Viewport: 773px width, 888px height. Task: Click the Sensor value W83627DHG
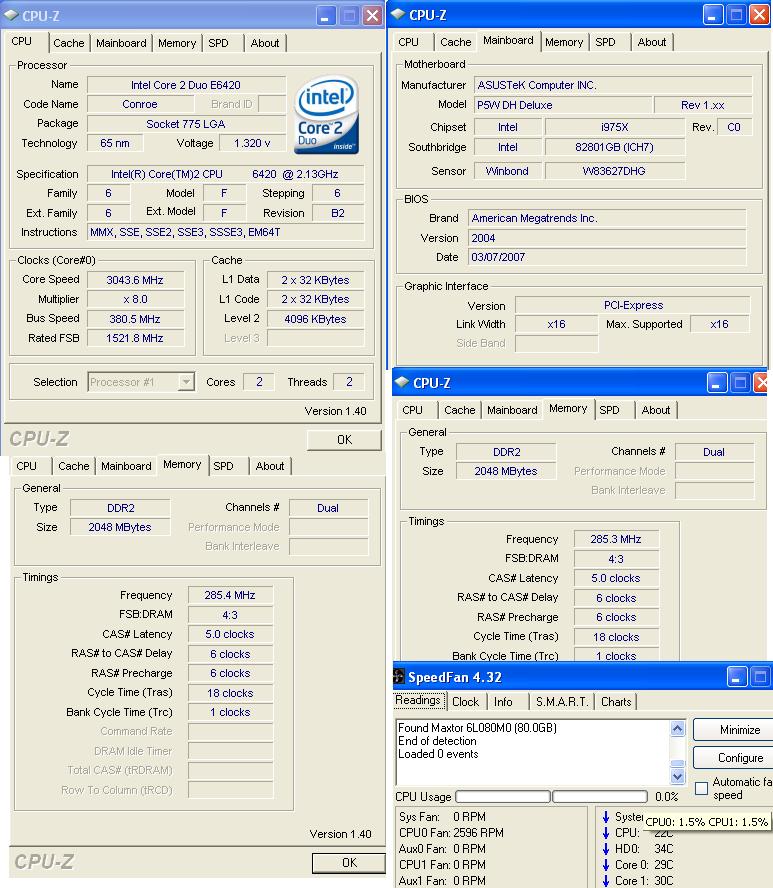pyautogui.click(x=614, y=171)
